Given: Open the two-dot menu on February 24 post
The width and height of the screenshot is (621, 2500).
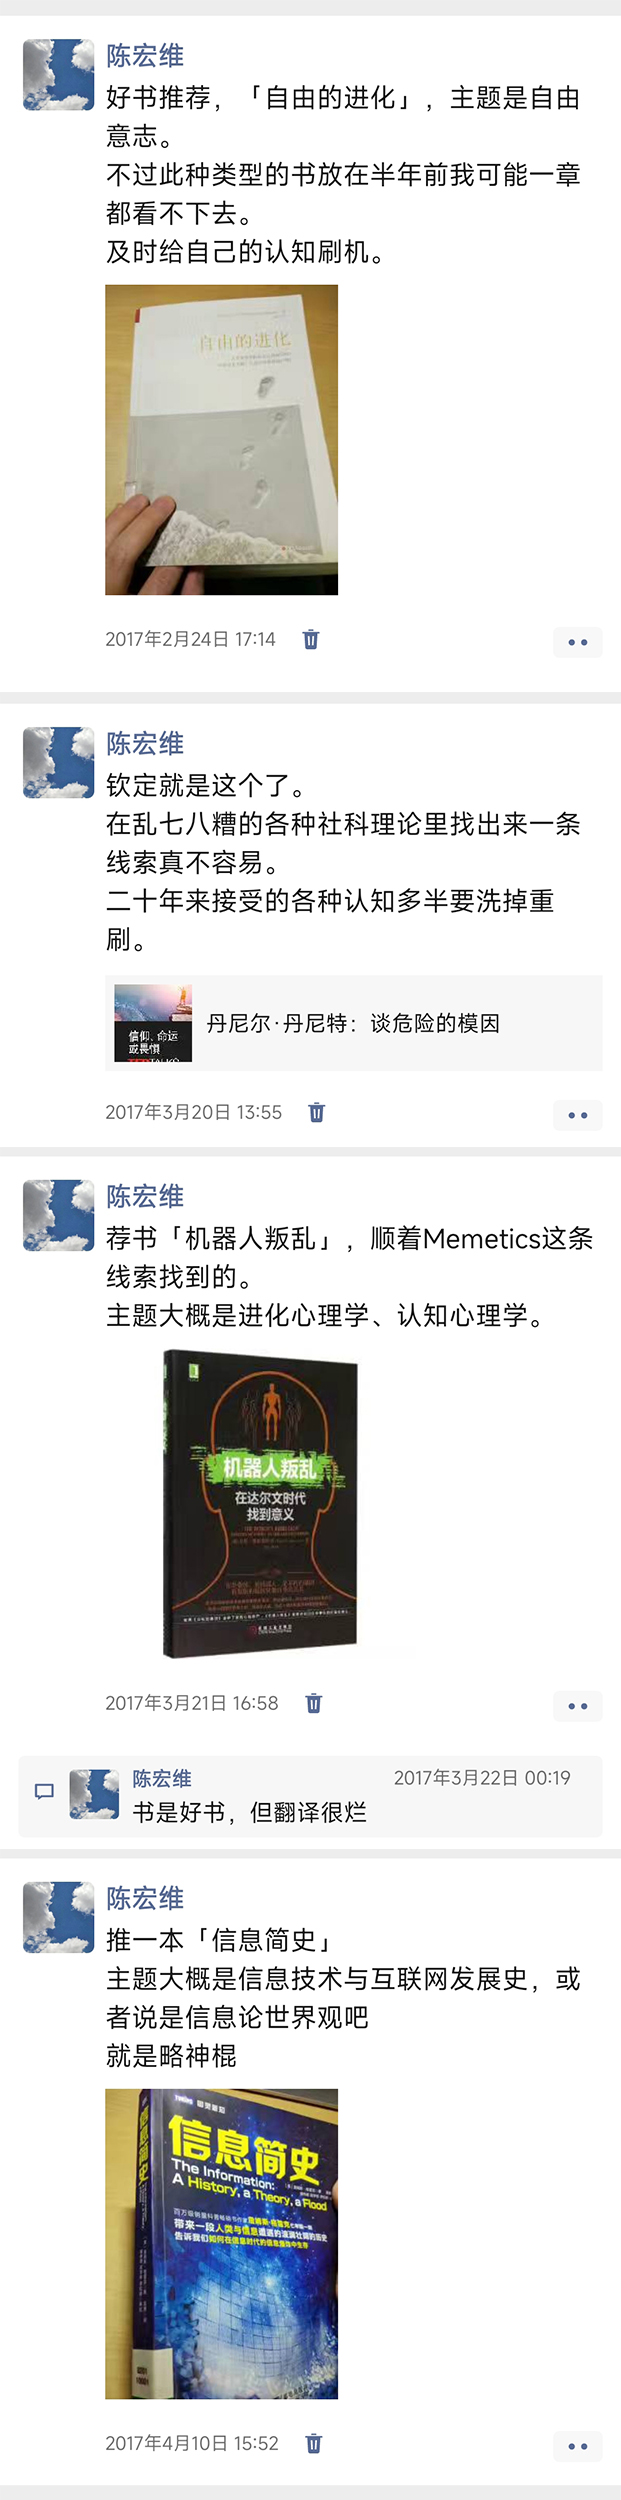Looking at the screenshot, I should pyautogui.click(x=578, y=642).
